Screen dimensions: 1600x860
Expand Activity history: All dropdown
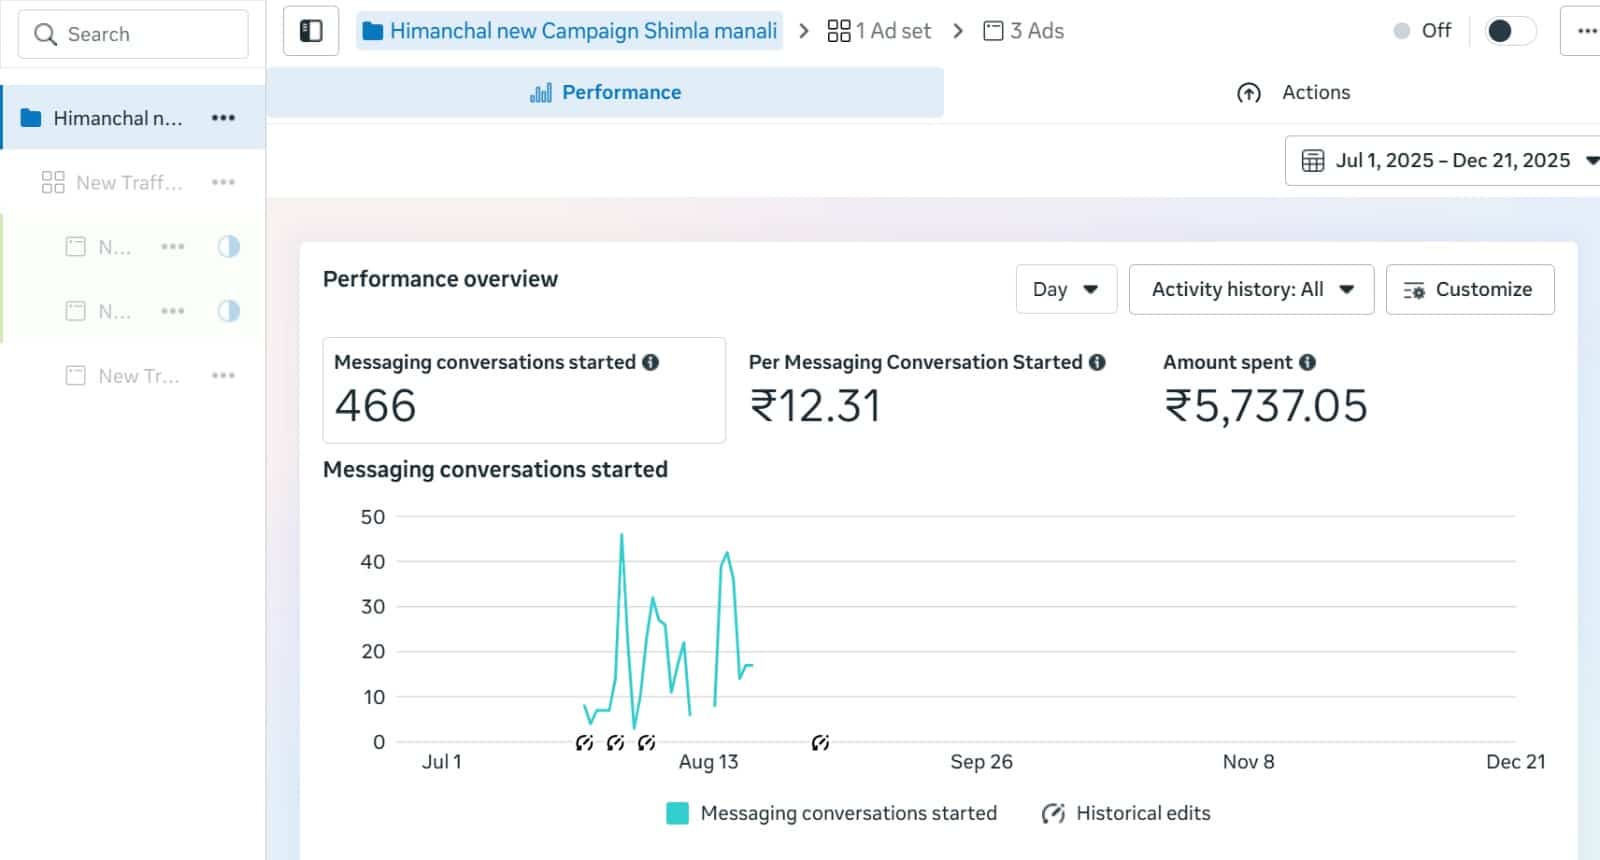coord(1251,289)
